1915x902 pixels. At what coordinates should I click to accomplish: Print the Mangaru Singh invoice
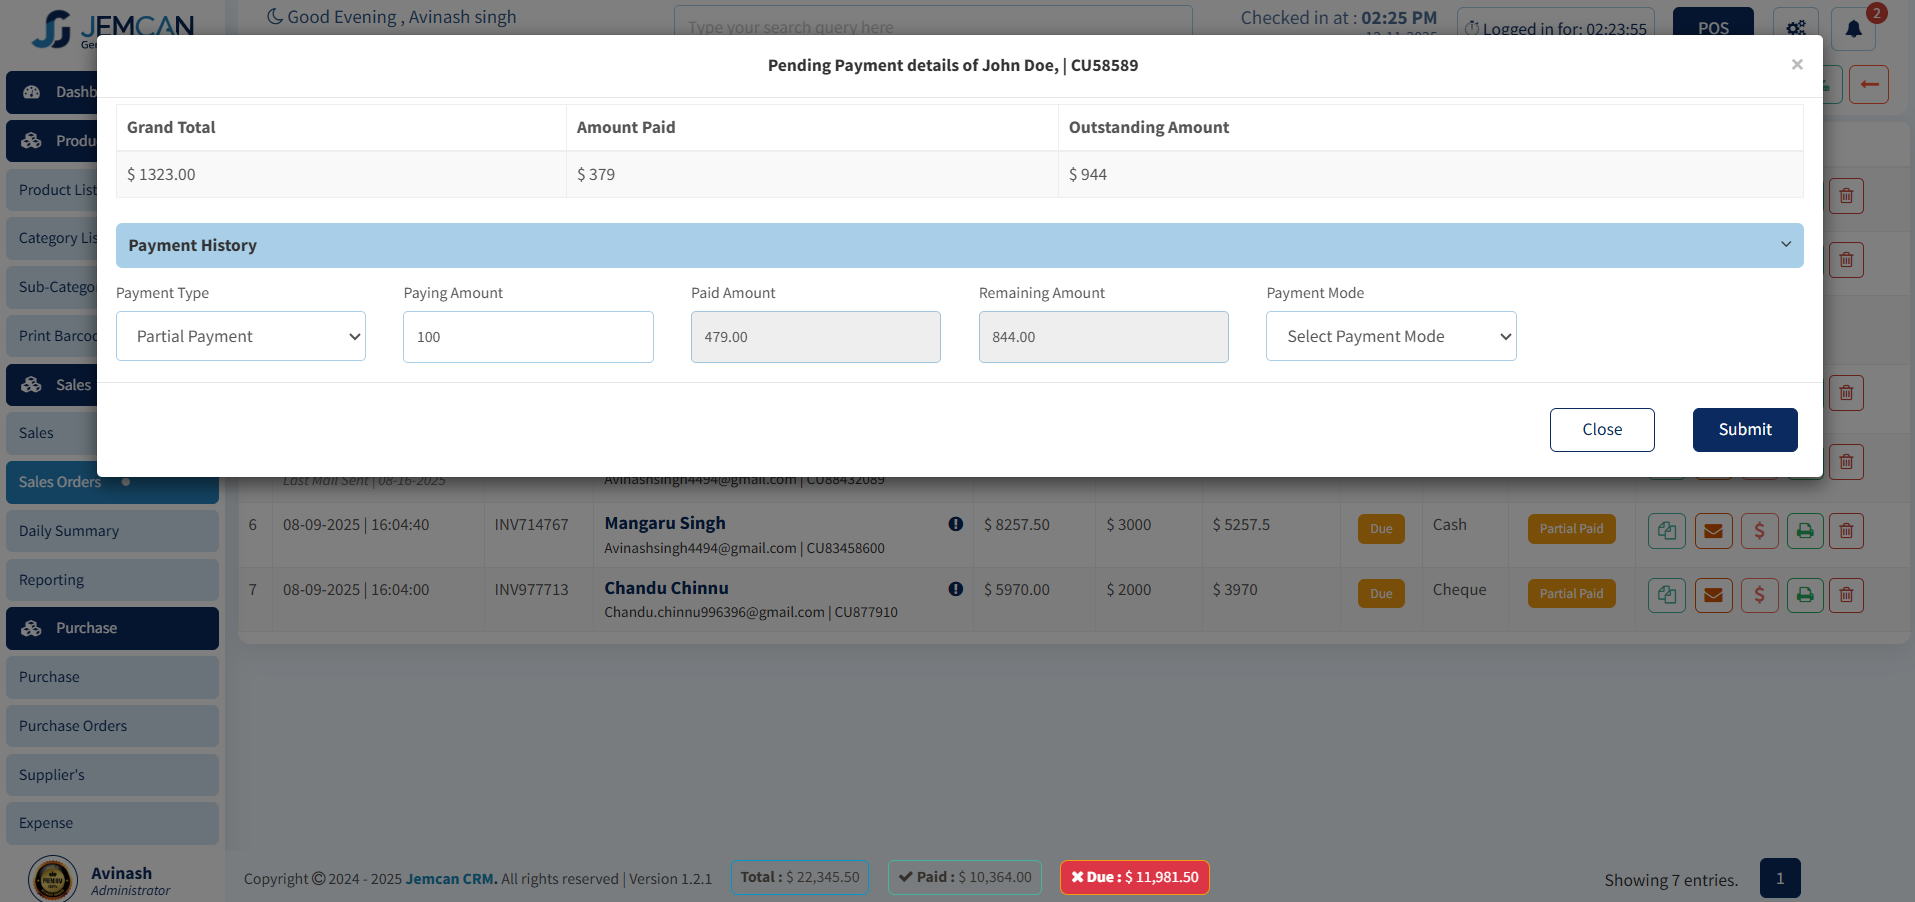click(1805, 531)
